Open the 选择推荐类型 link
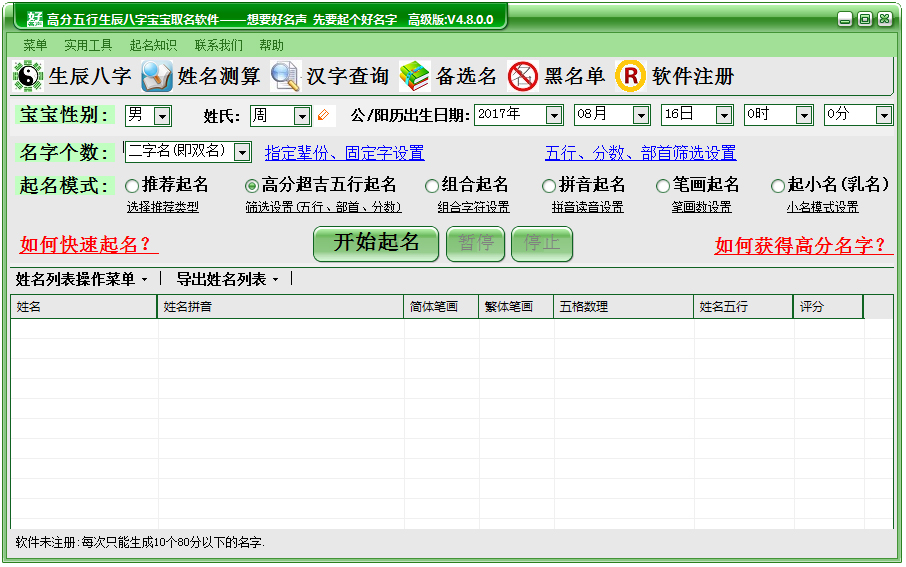This screenshot has height=567, width=906. (163, 207)
